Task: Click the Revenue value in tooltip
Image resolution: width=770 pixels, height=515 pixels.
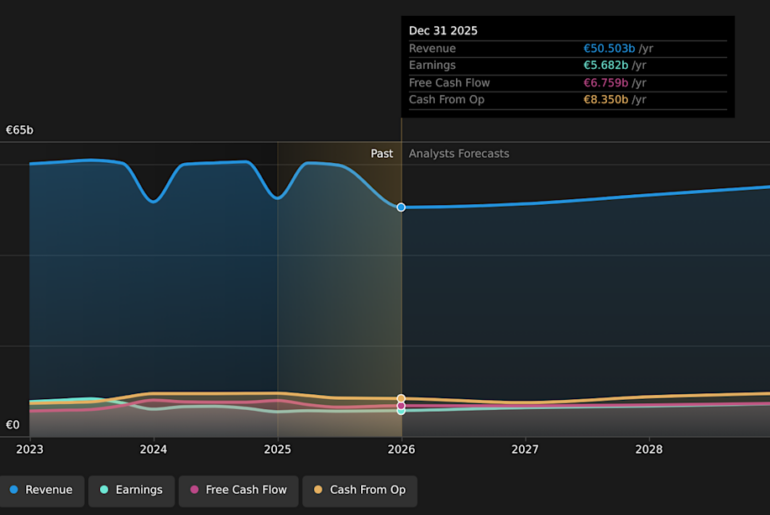Action: (x=609, y=49)
